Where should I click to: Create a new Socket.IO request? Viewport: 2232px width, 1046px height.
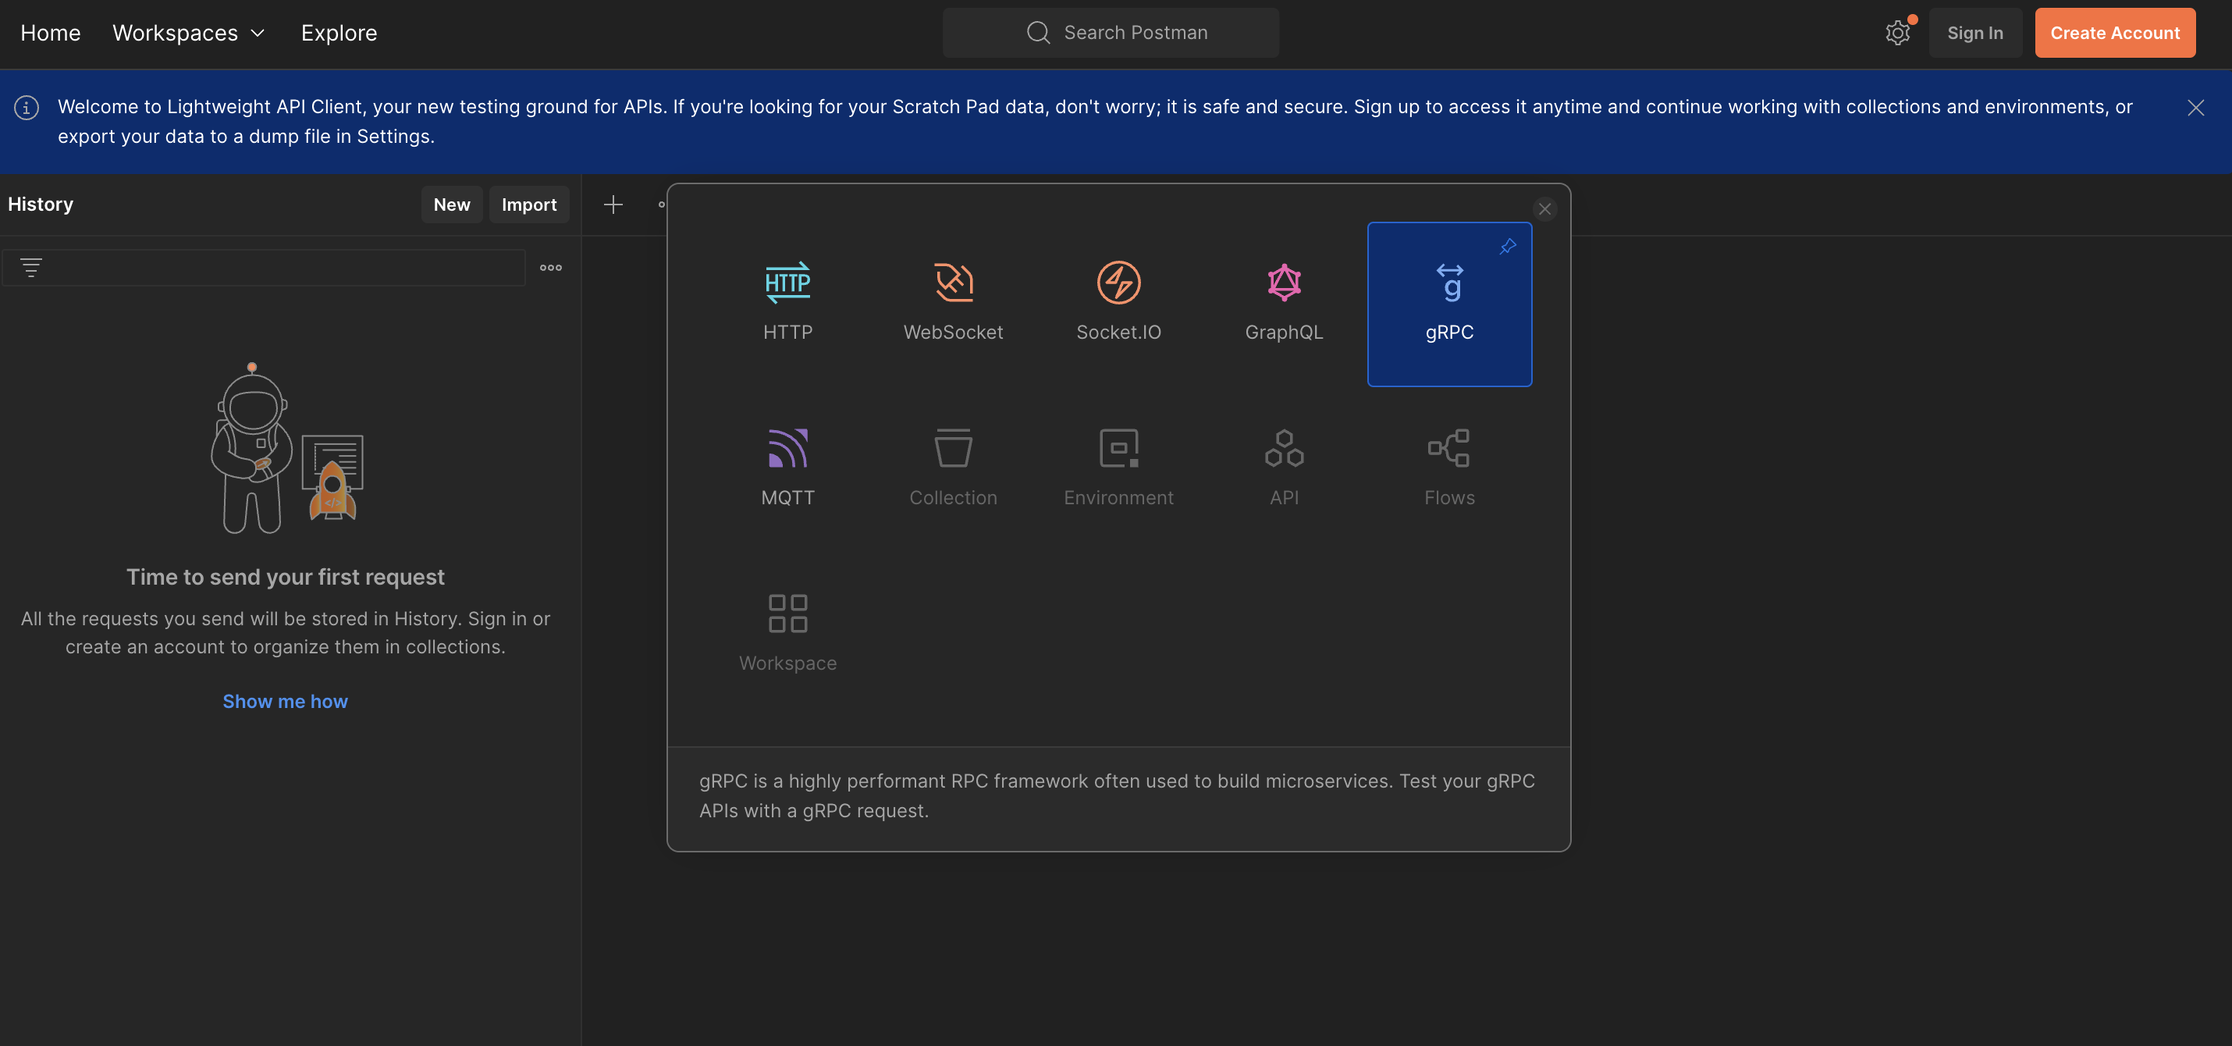coord(1118,300)
